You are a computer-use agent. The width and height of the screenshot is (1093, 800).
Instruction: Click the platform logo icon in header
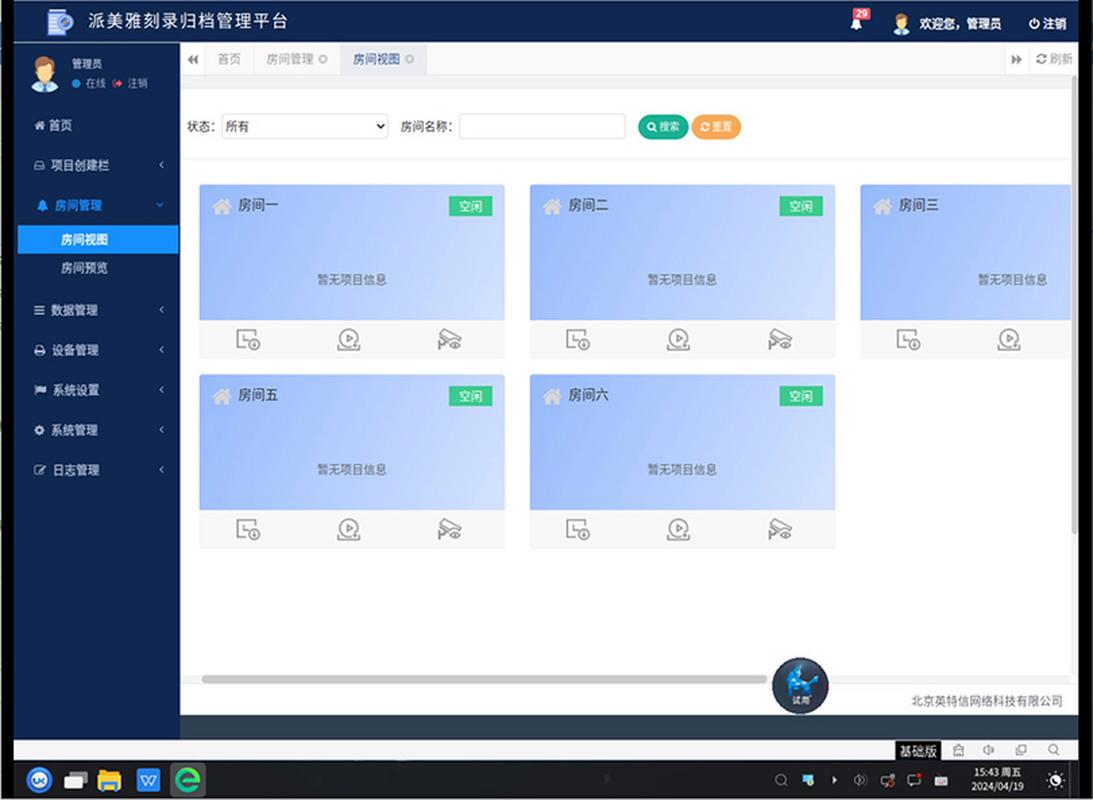pos(60,22)
